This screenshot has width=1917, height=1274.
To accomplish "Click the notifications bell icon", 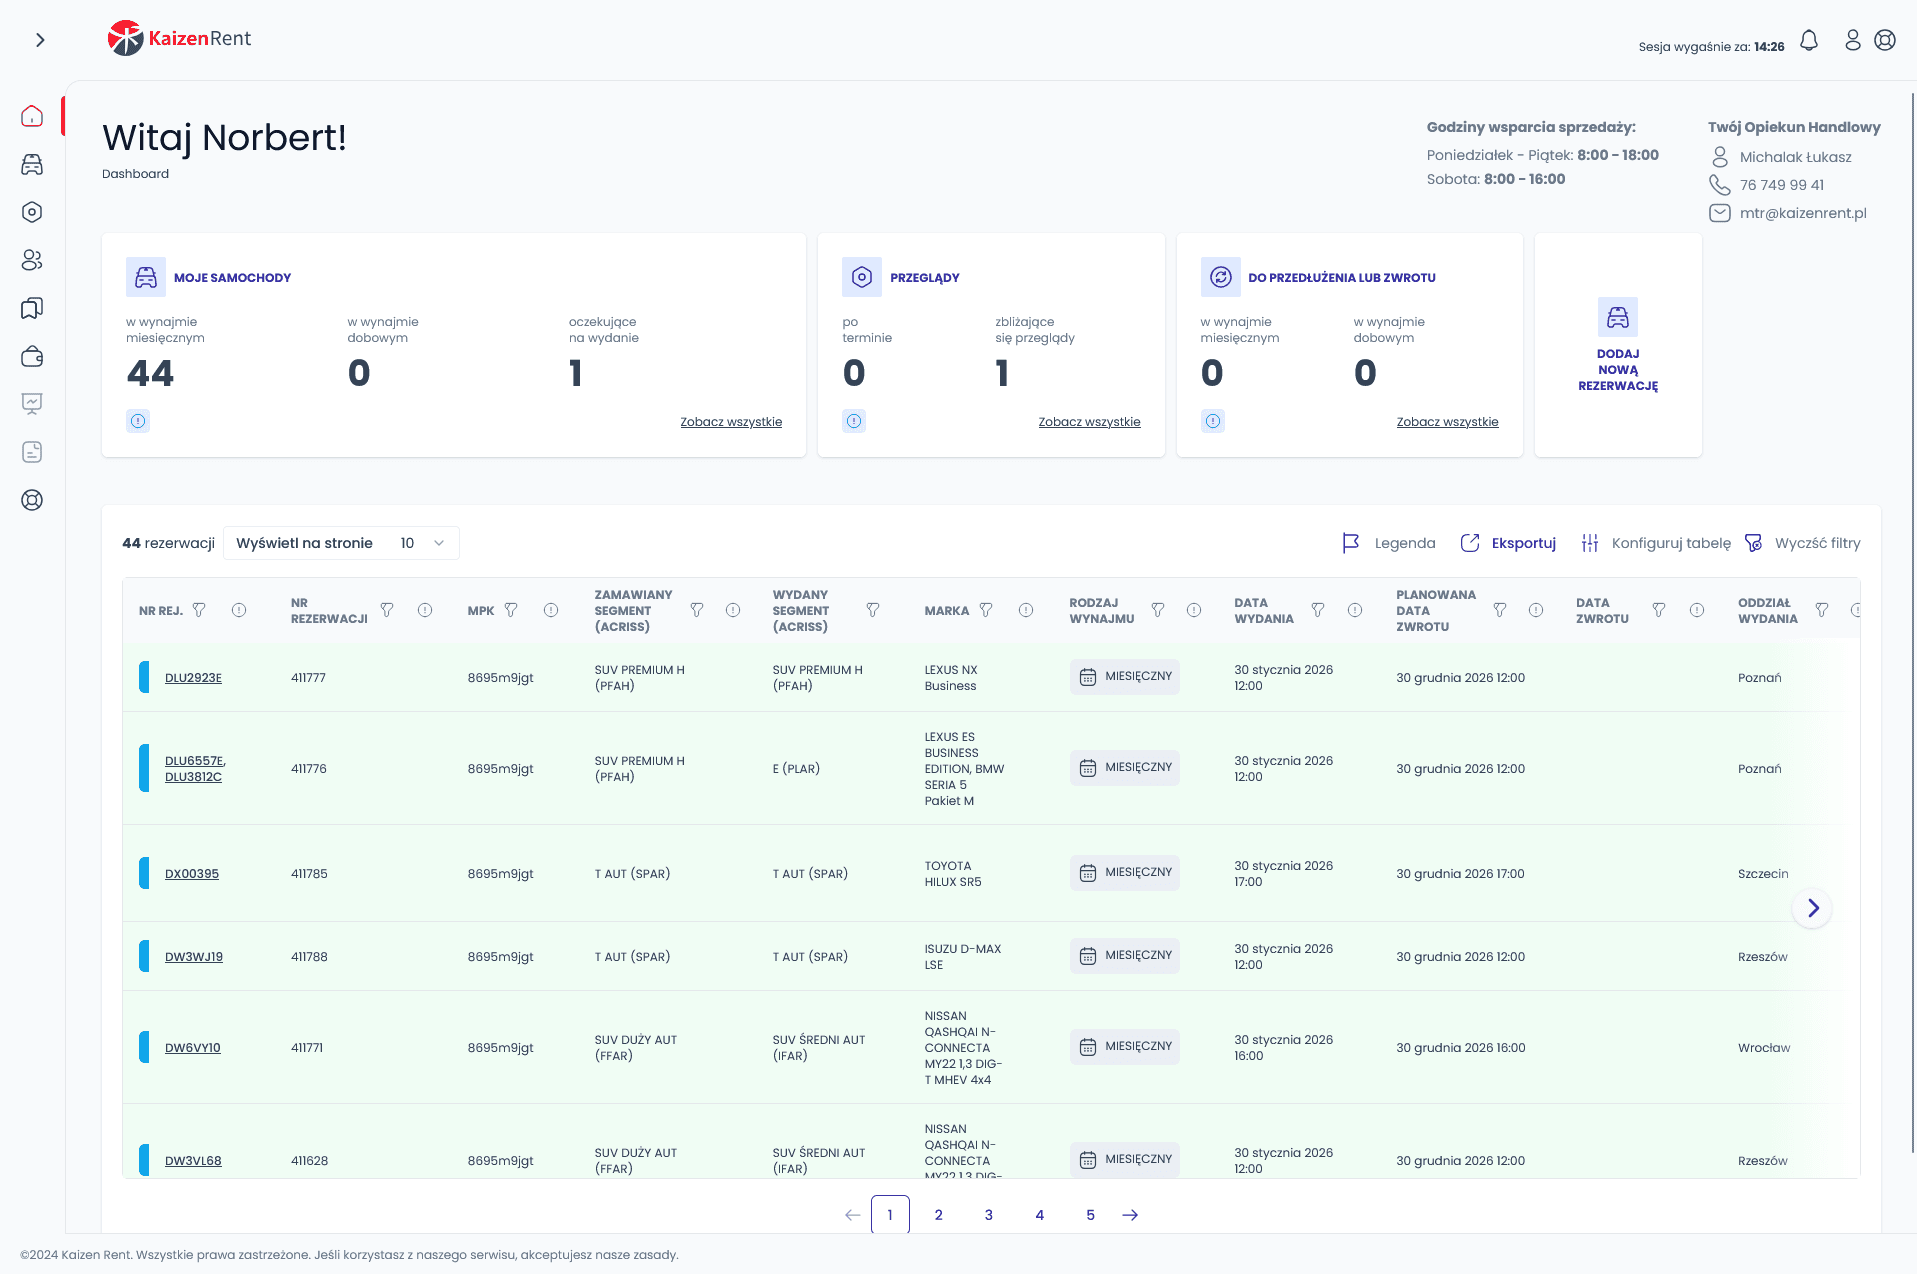I will click(1808, 40).
